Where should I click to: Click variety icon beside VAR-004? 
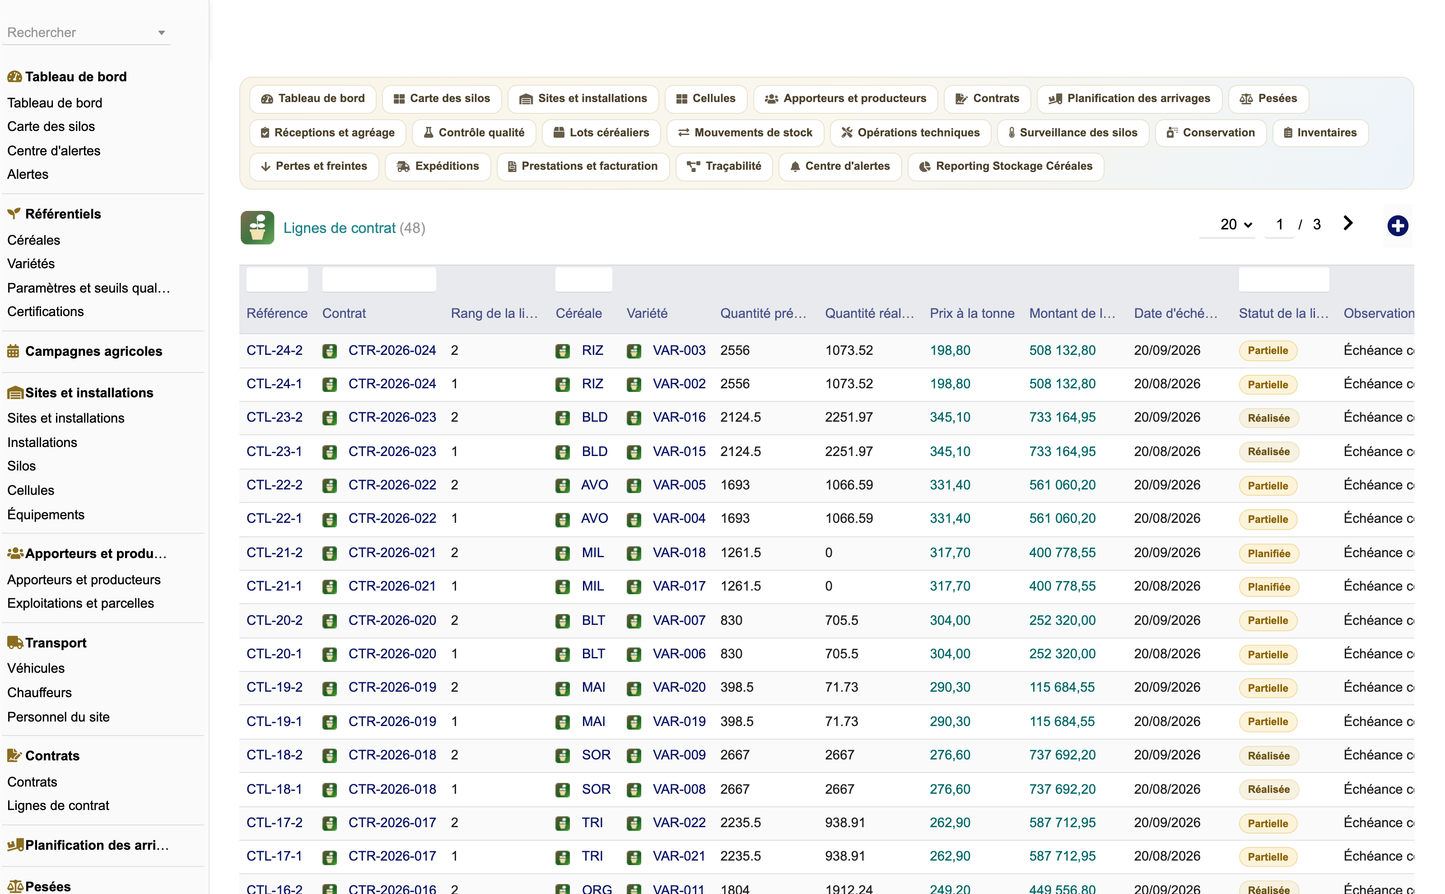click(634, 519)
